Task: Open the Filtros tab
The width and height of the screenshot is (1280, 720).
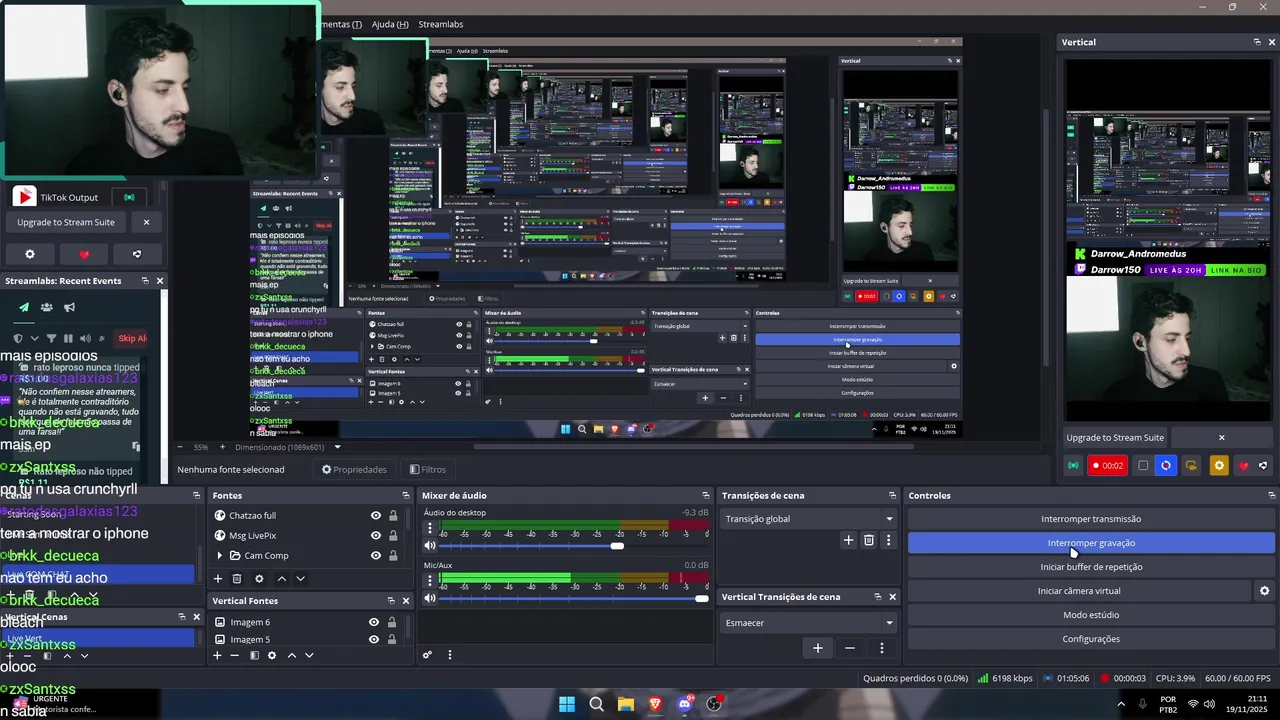Action: pos(428,469)
